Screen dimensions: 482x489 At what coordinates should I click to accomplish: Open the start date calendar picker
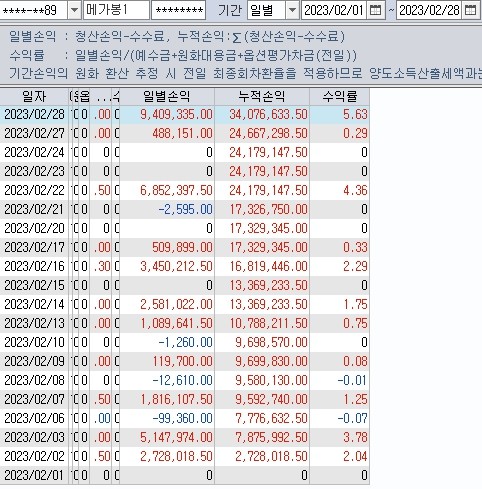[x=375, y=10]
